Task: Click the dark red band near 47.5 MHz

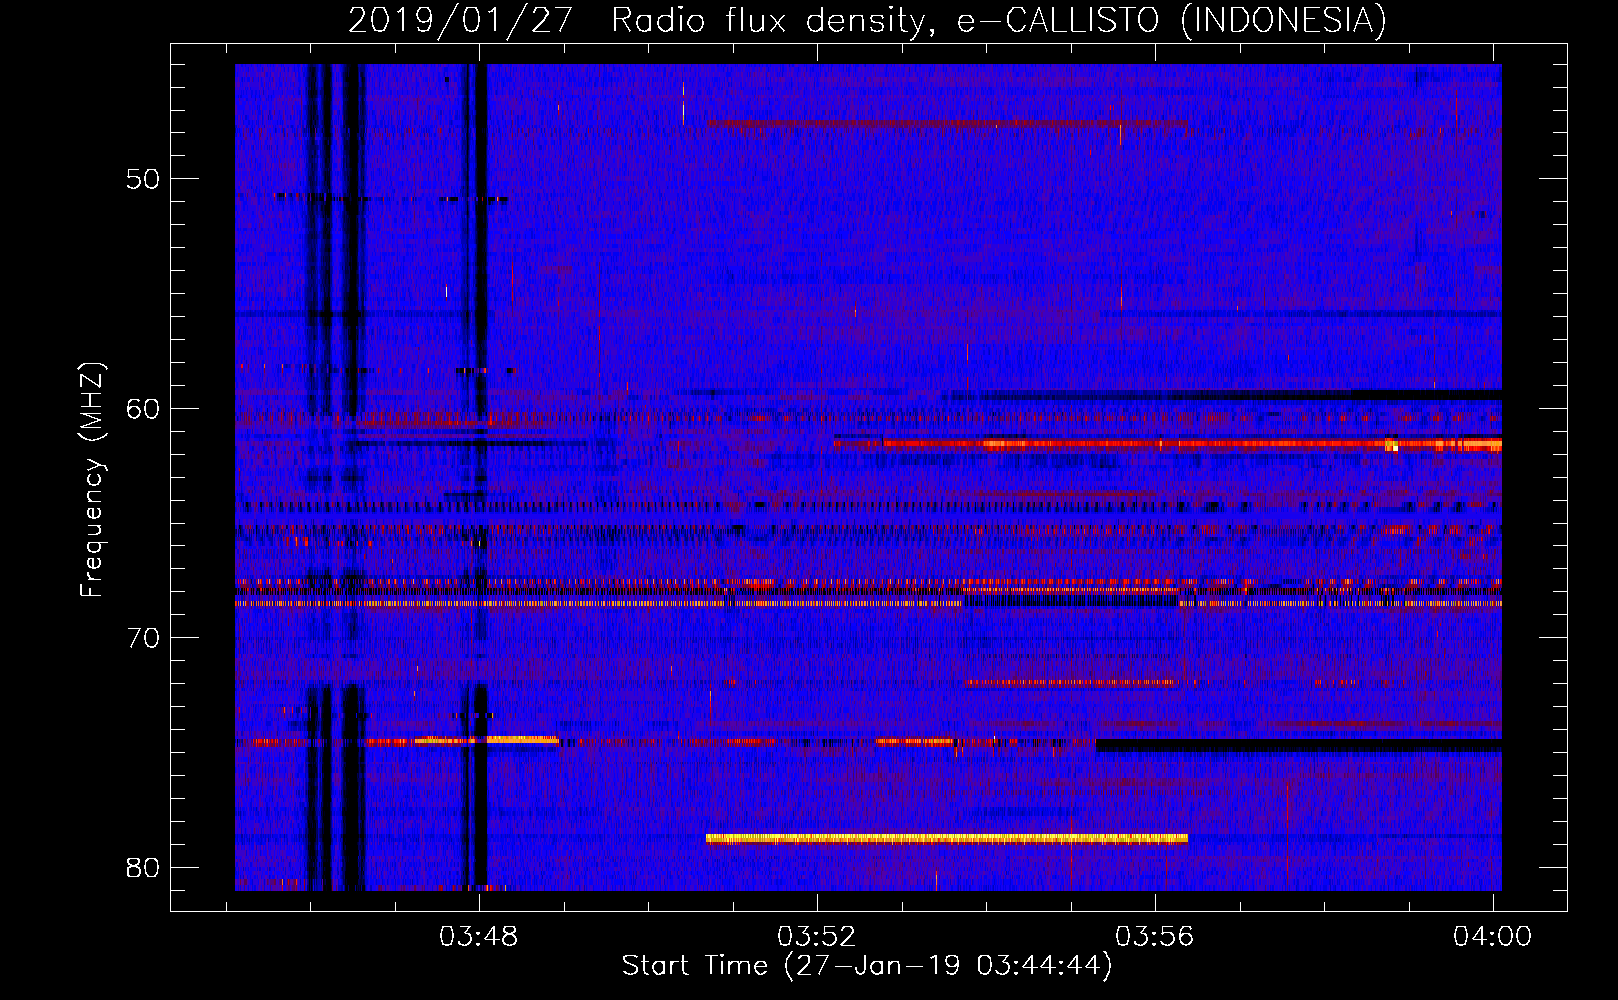Action: click(x=946, y=124)
